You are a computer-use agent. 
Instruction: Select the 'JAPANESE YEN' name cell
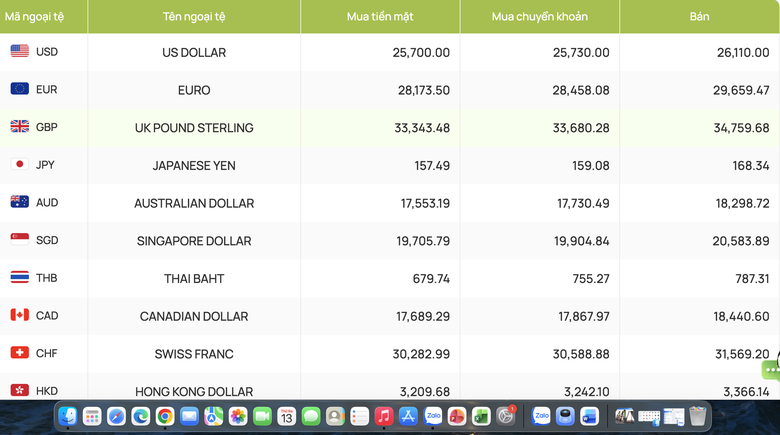tap(194, 166)
